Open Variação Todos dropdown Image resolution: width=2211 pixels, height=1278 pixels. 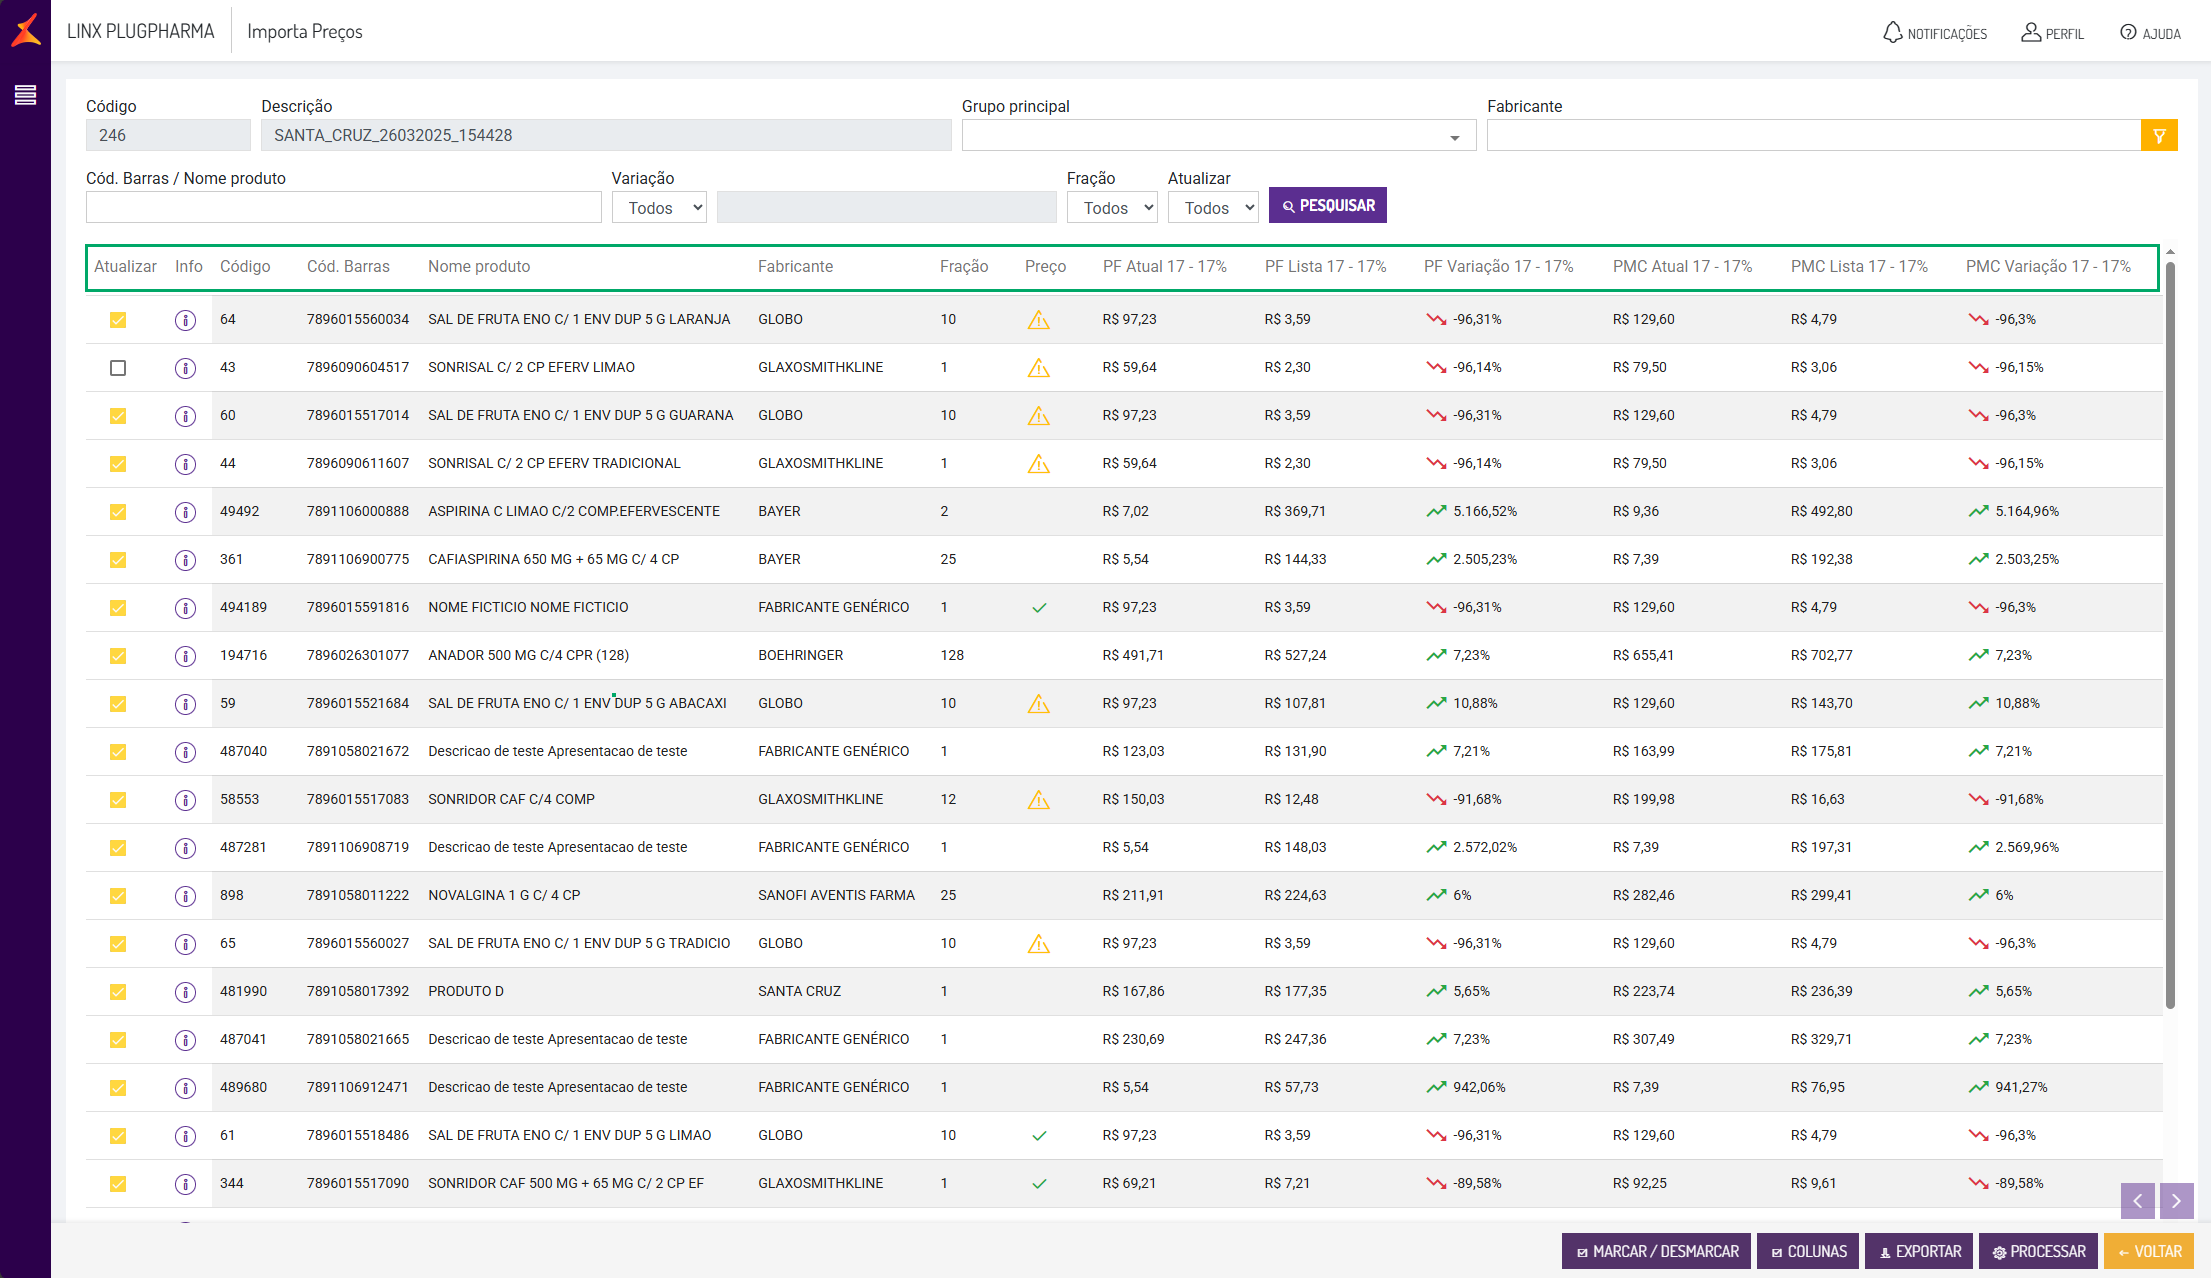tap(659, 207)
